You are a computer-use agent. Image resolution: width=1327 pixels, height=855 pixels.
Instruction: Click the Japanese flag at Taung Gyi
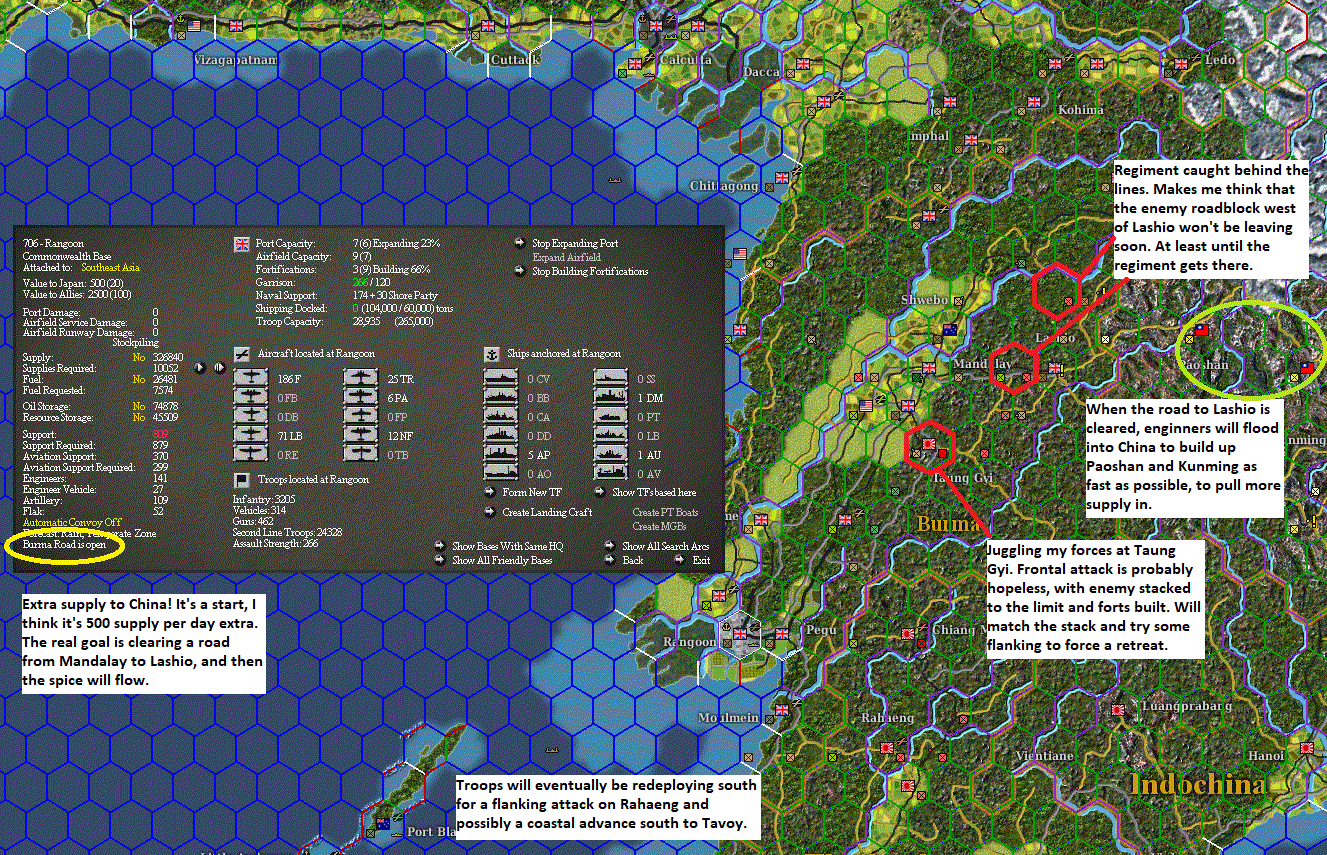coord(929,443)
